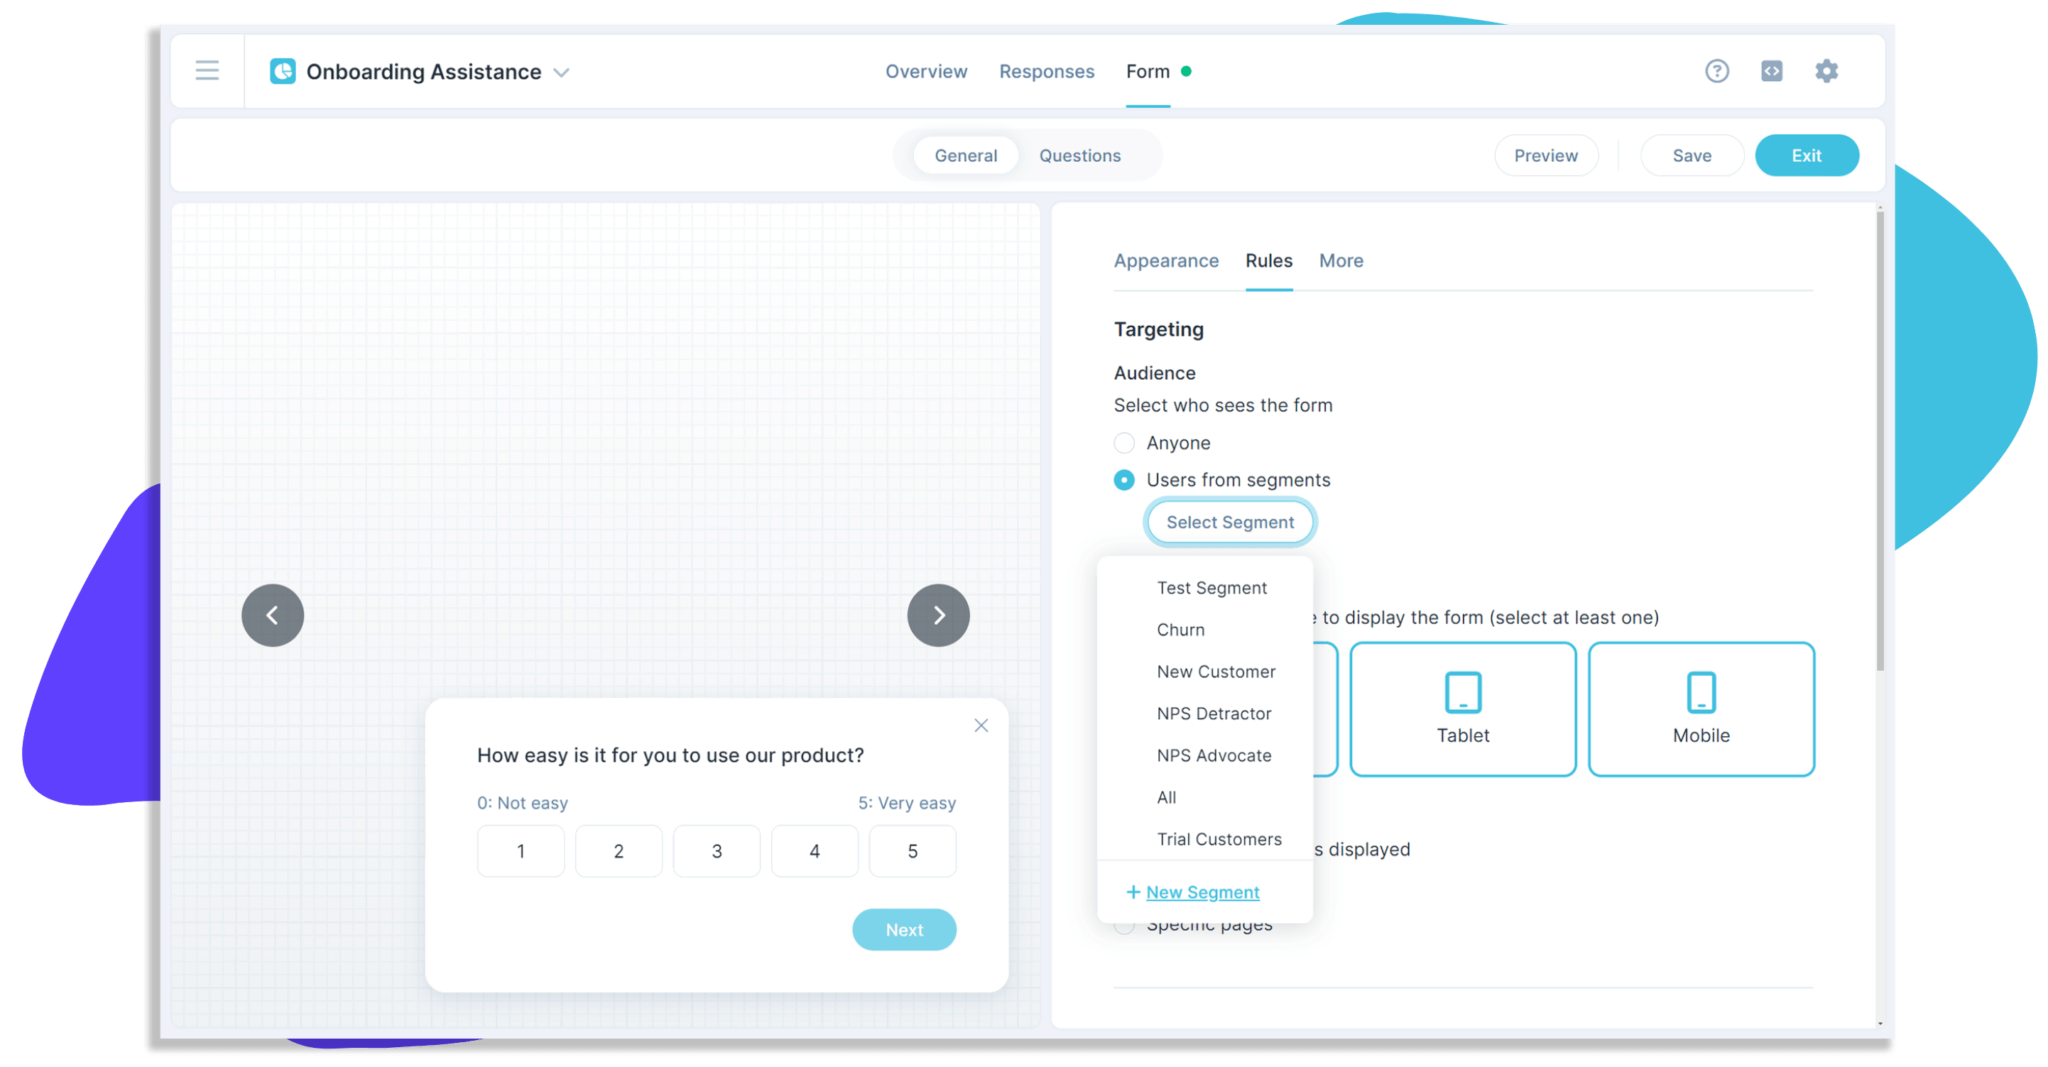Open the Appearance tab
2048x1067 pixels.
[x=1166, y=261]
